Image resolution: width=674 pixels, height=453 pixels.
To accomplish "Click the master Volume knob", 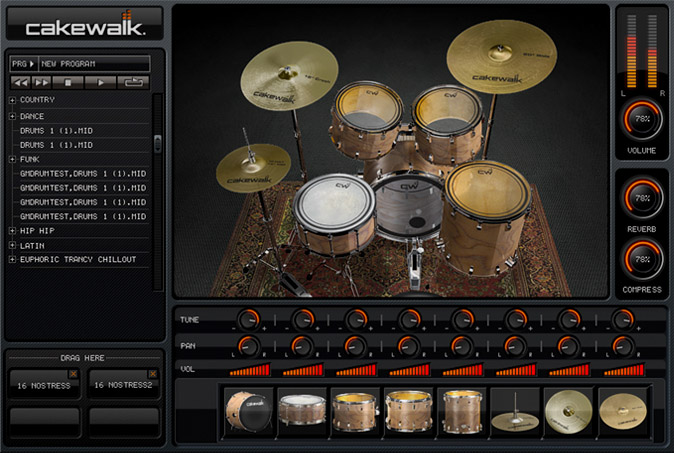I will click(x=642, y=119).
